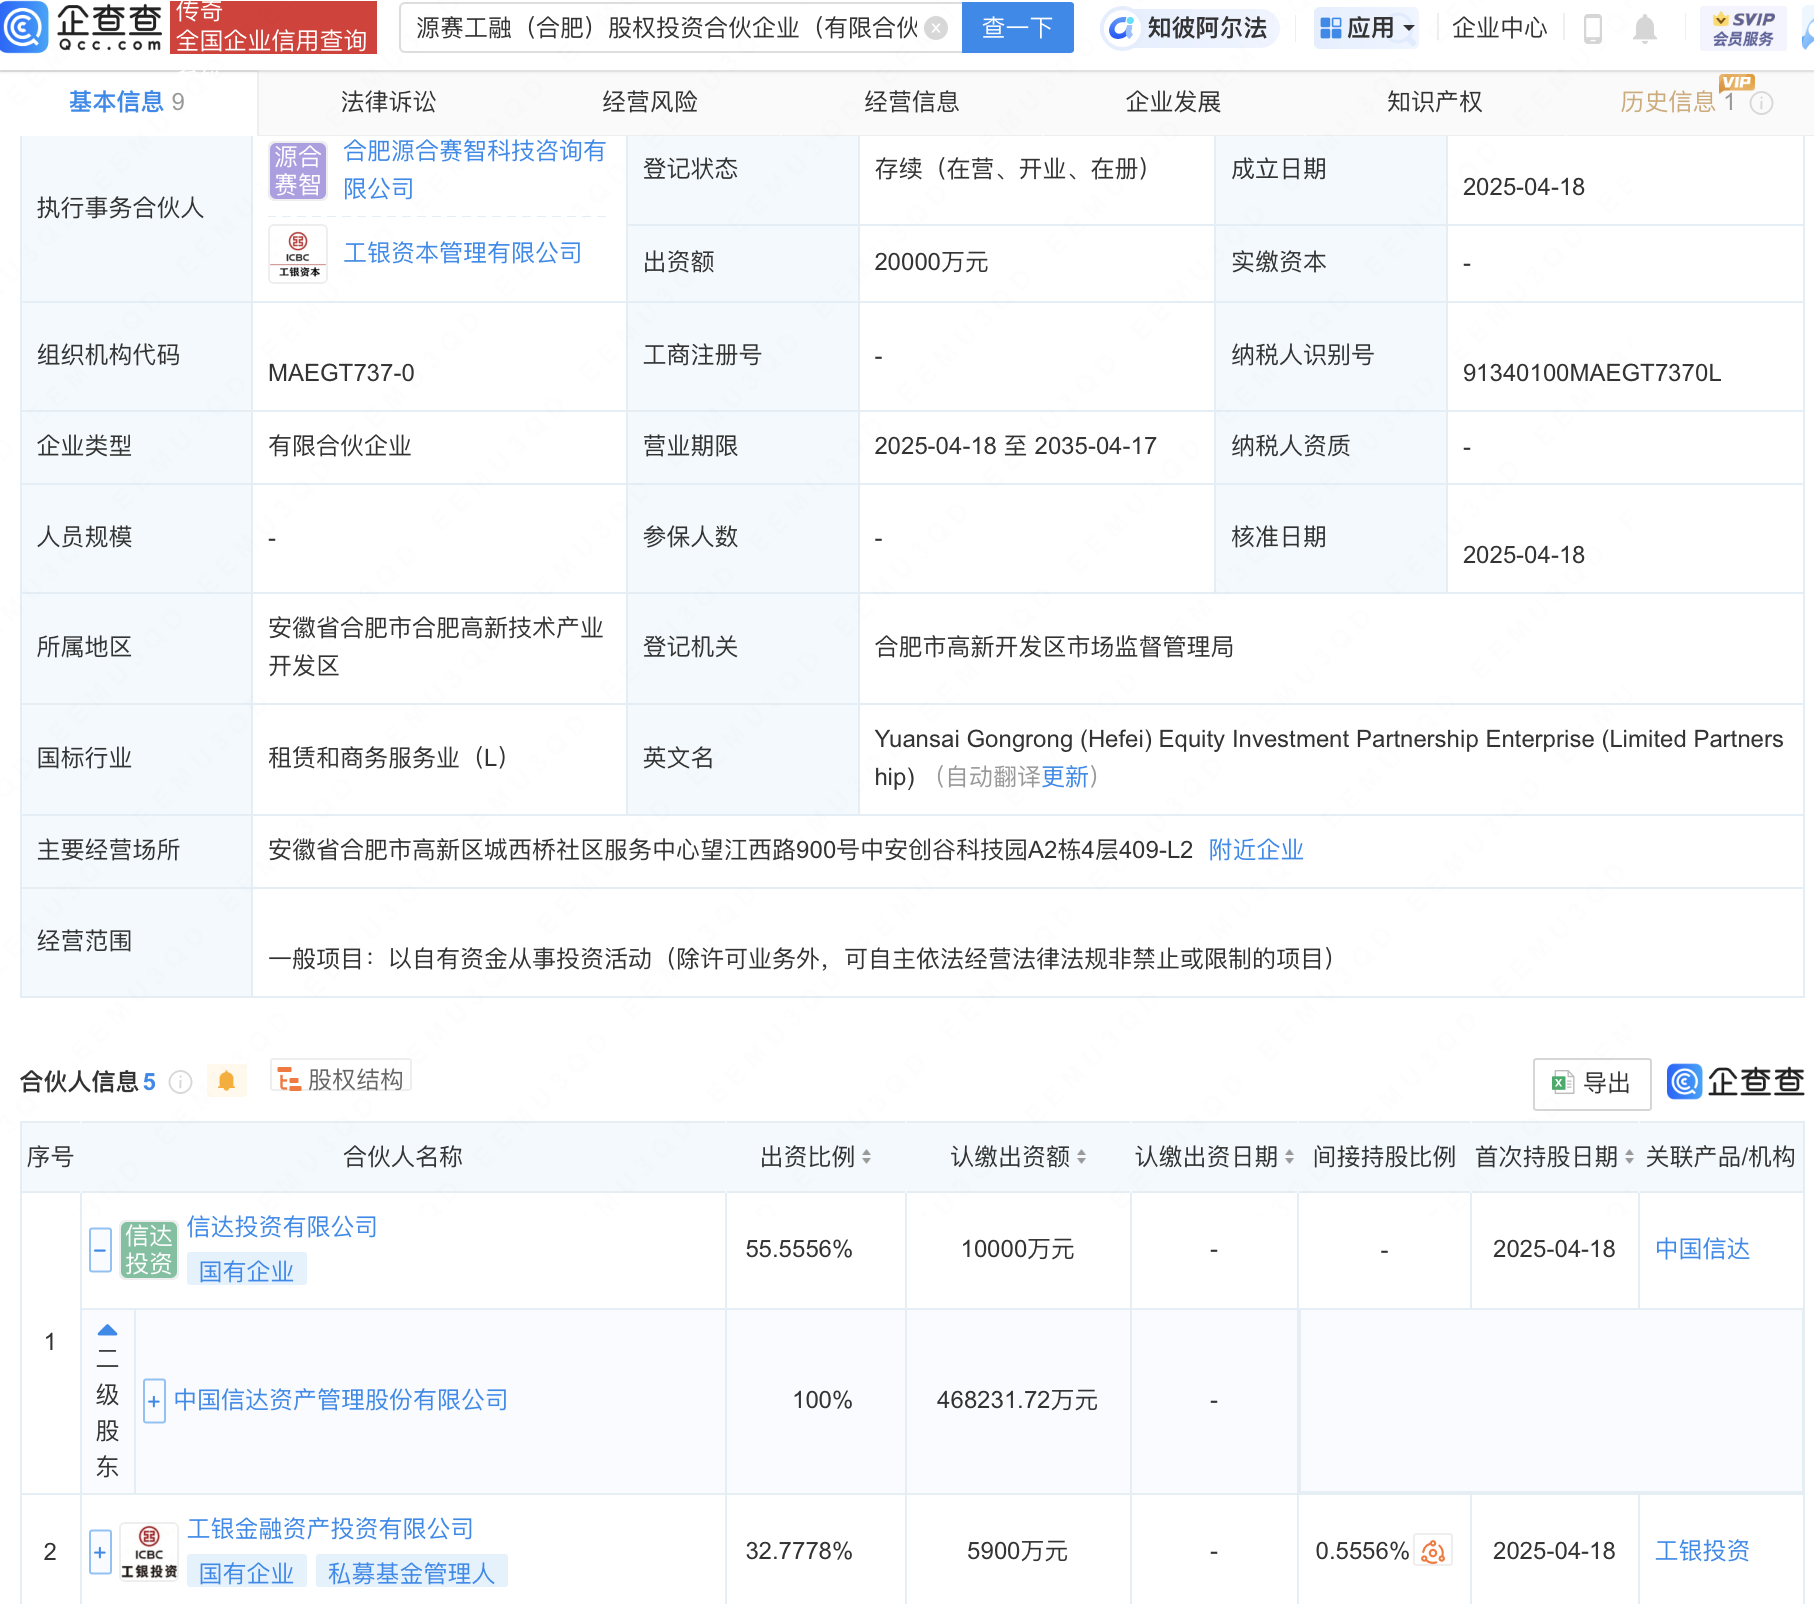The height and width of the screenshot is (1604, 1814).
Task: Open 工银资本管理有限公司 link
Action: 462,253
